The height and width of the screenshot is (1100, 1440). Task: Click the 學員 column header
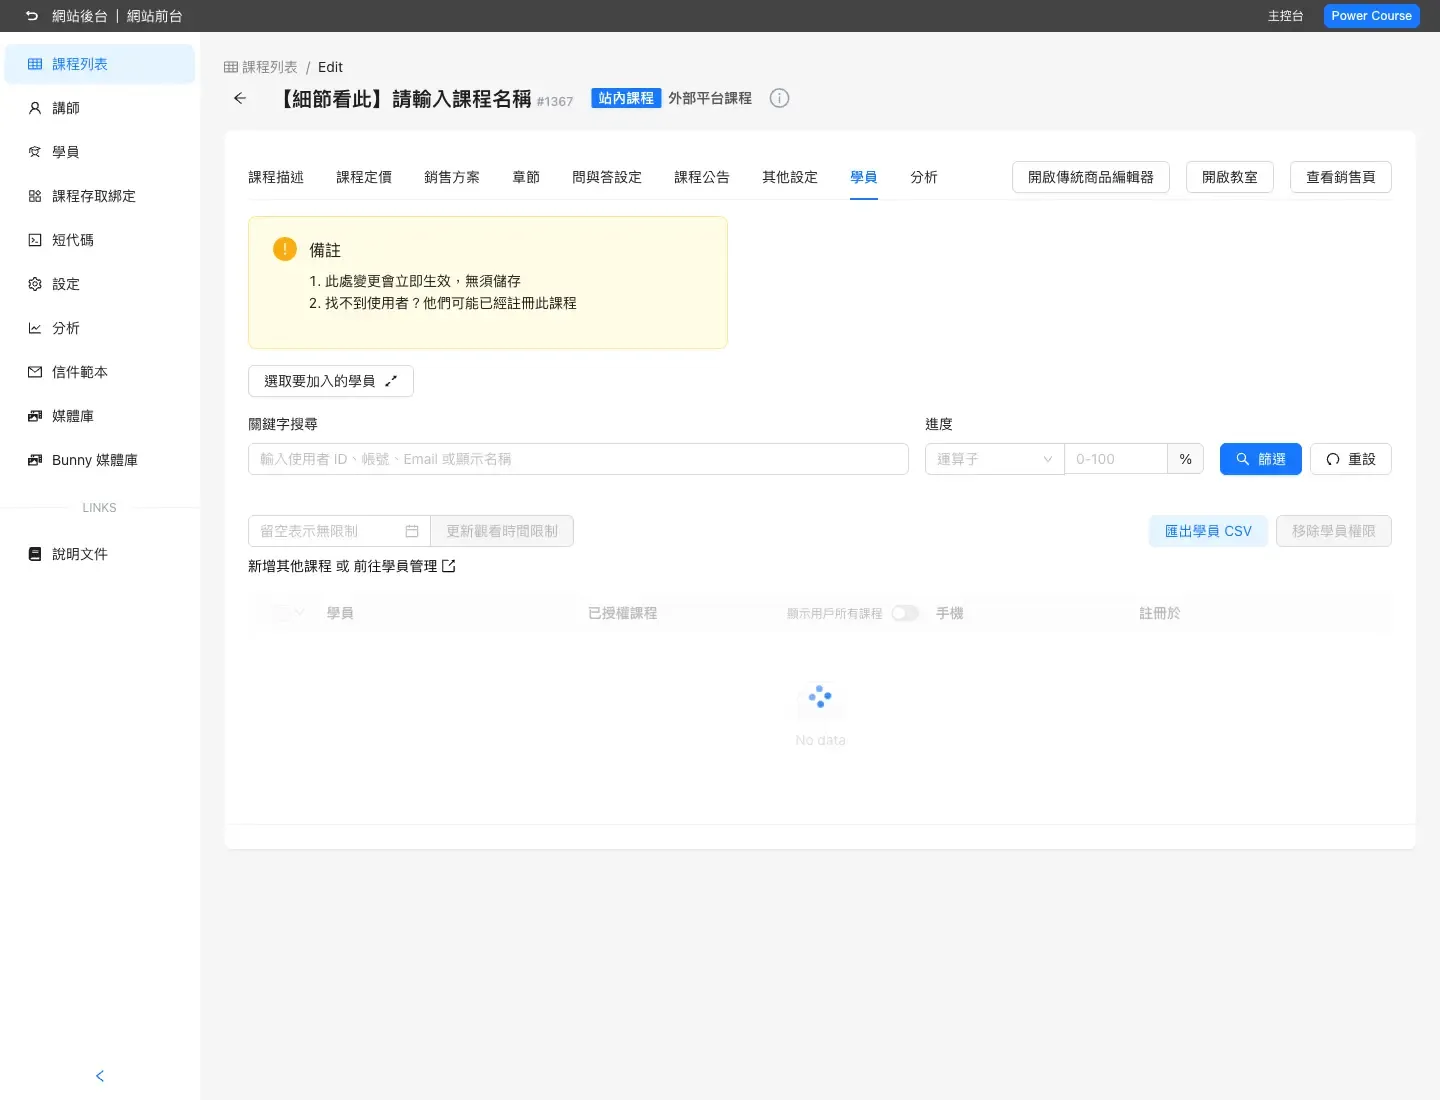340,613
